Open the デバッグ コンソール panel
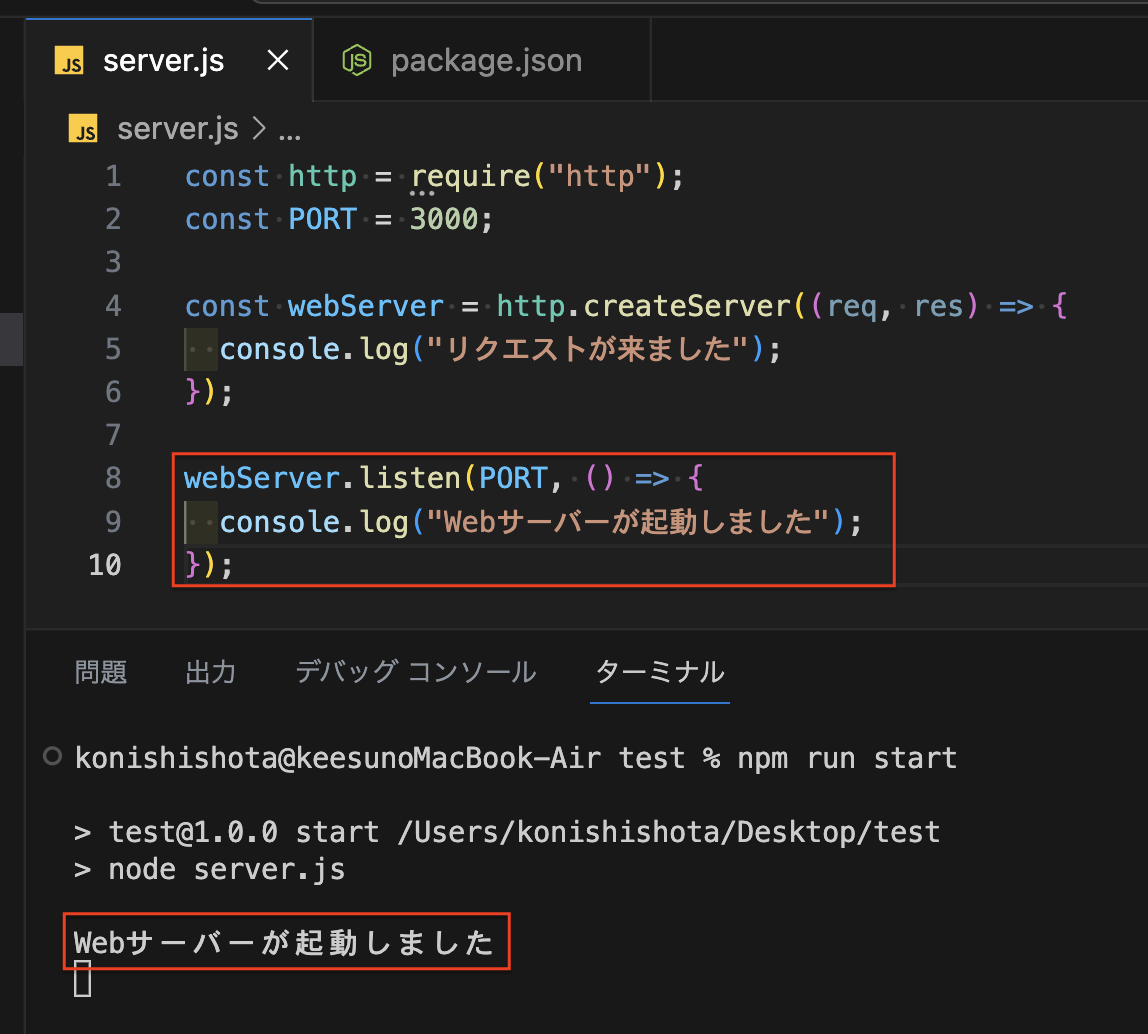Screen dimensions: 1148x1034 [x=415, y=672]
